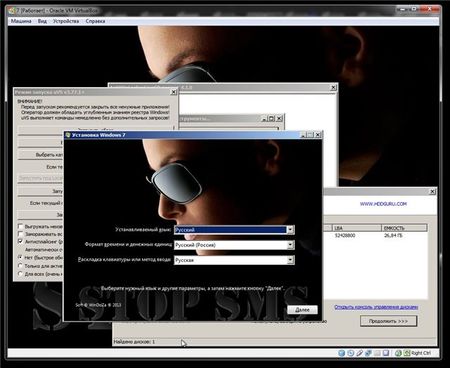Click the Продолжить >>> button
450x368 pixels.
(388, 321)
